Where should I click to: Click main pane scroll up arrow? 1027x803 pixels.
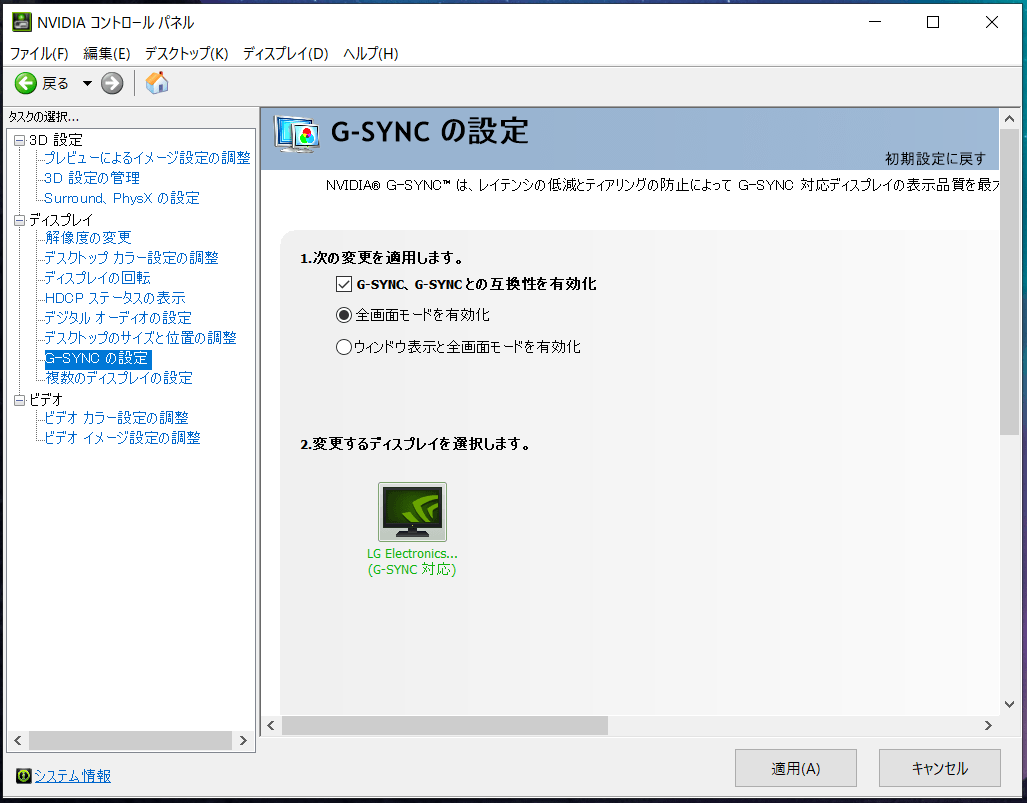tap(1009, 119)
